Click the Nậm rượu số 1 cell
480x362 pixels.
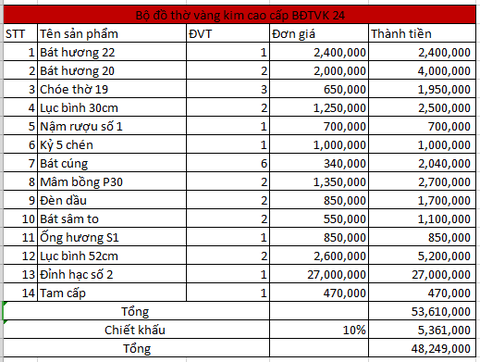click(112, 126)
